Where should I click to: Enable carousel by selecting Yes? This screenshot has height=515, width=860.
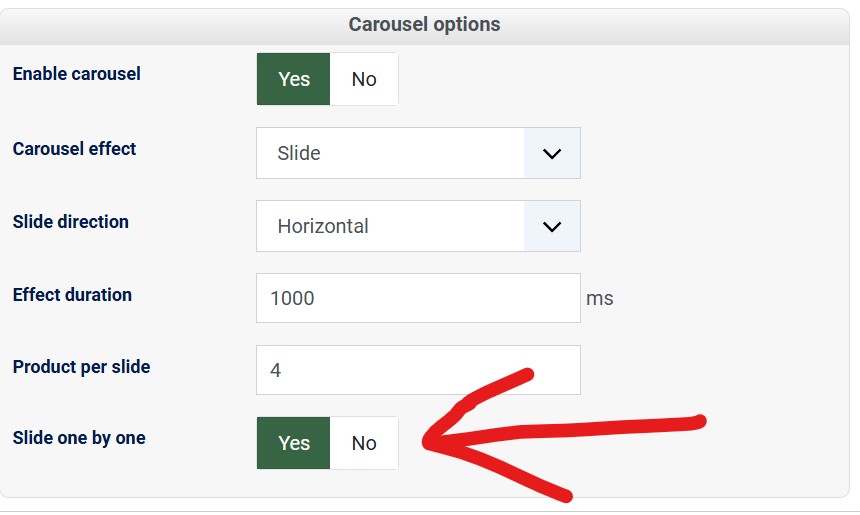293,79
